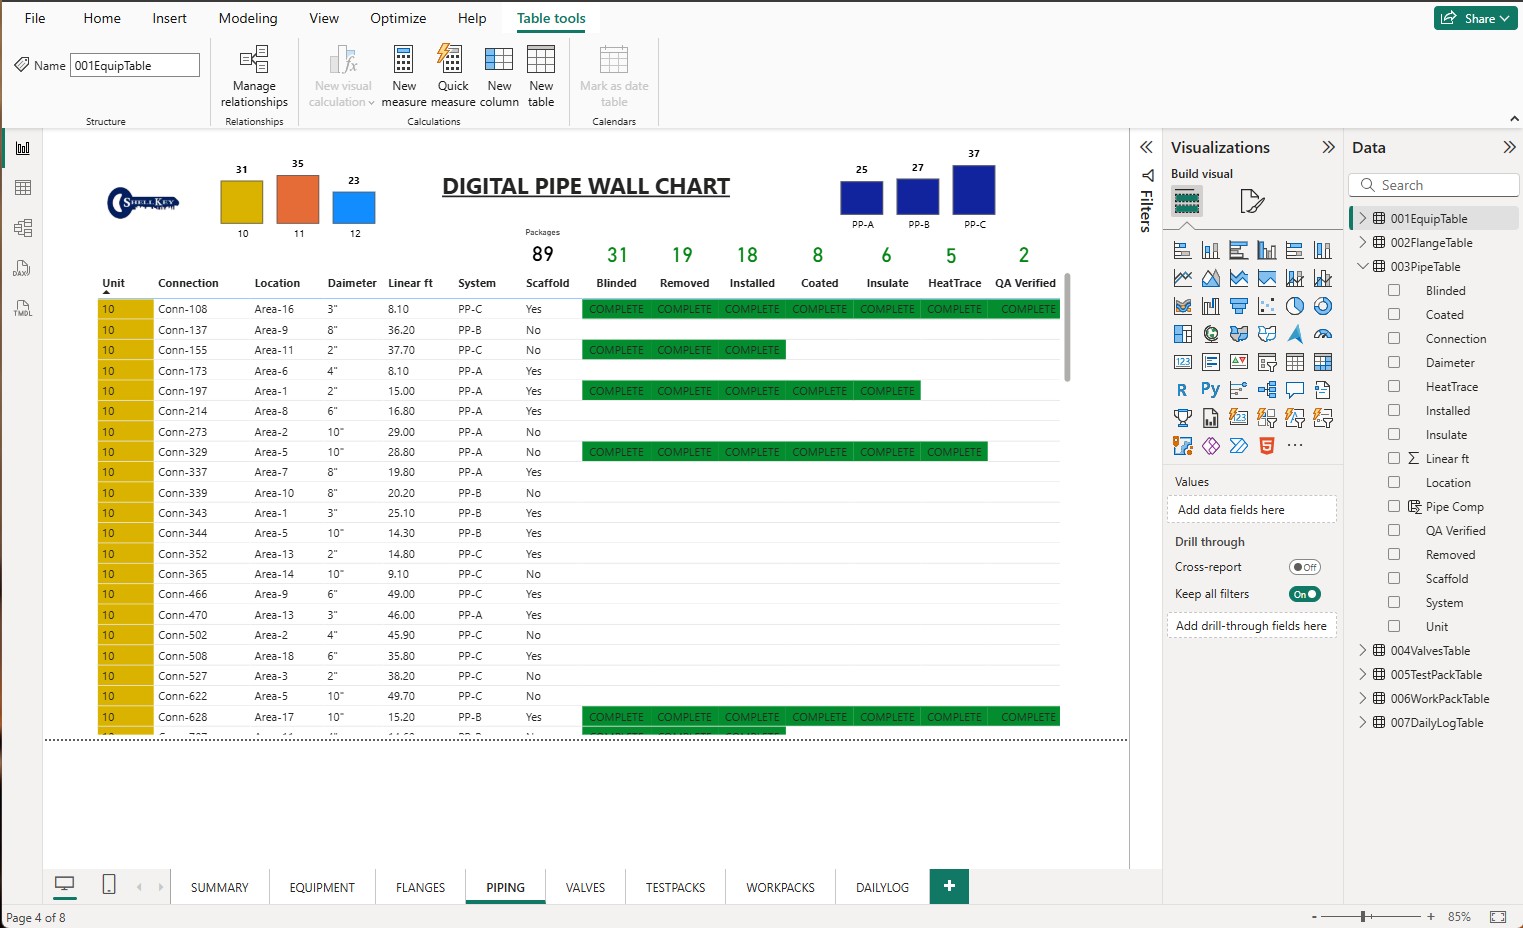Insert a Python script visual
1523x928 pixels.
(x=1211, y=390)
